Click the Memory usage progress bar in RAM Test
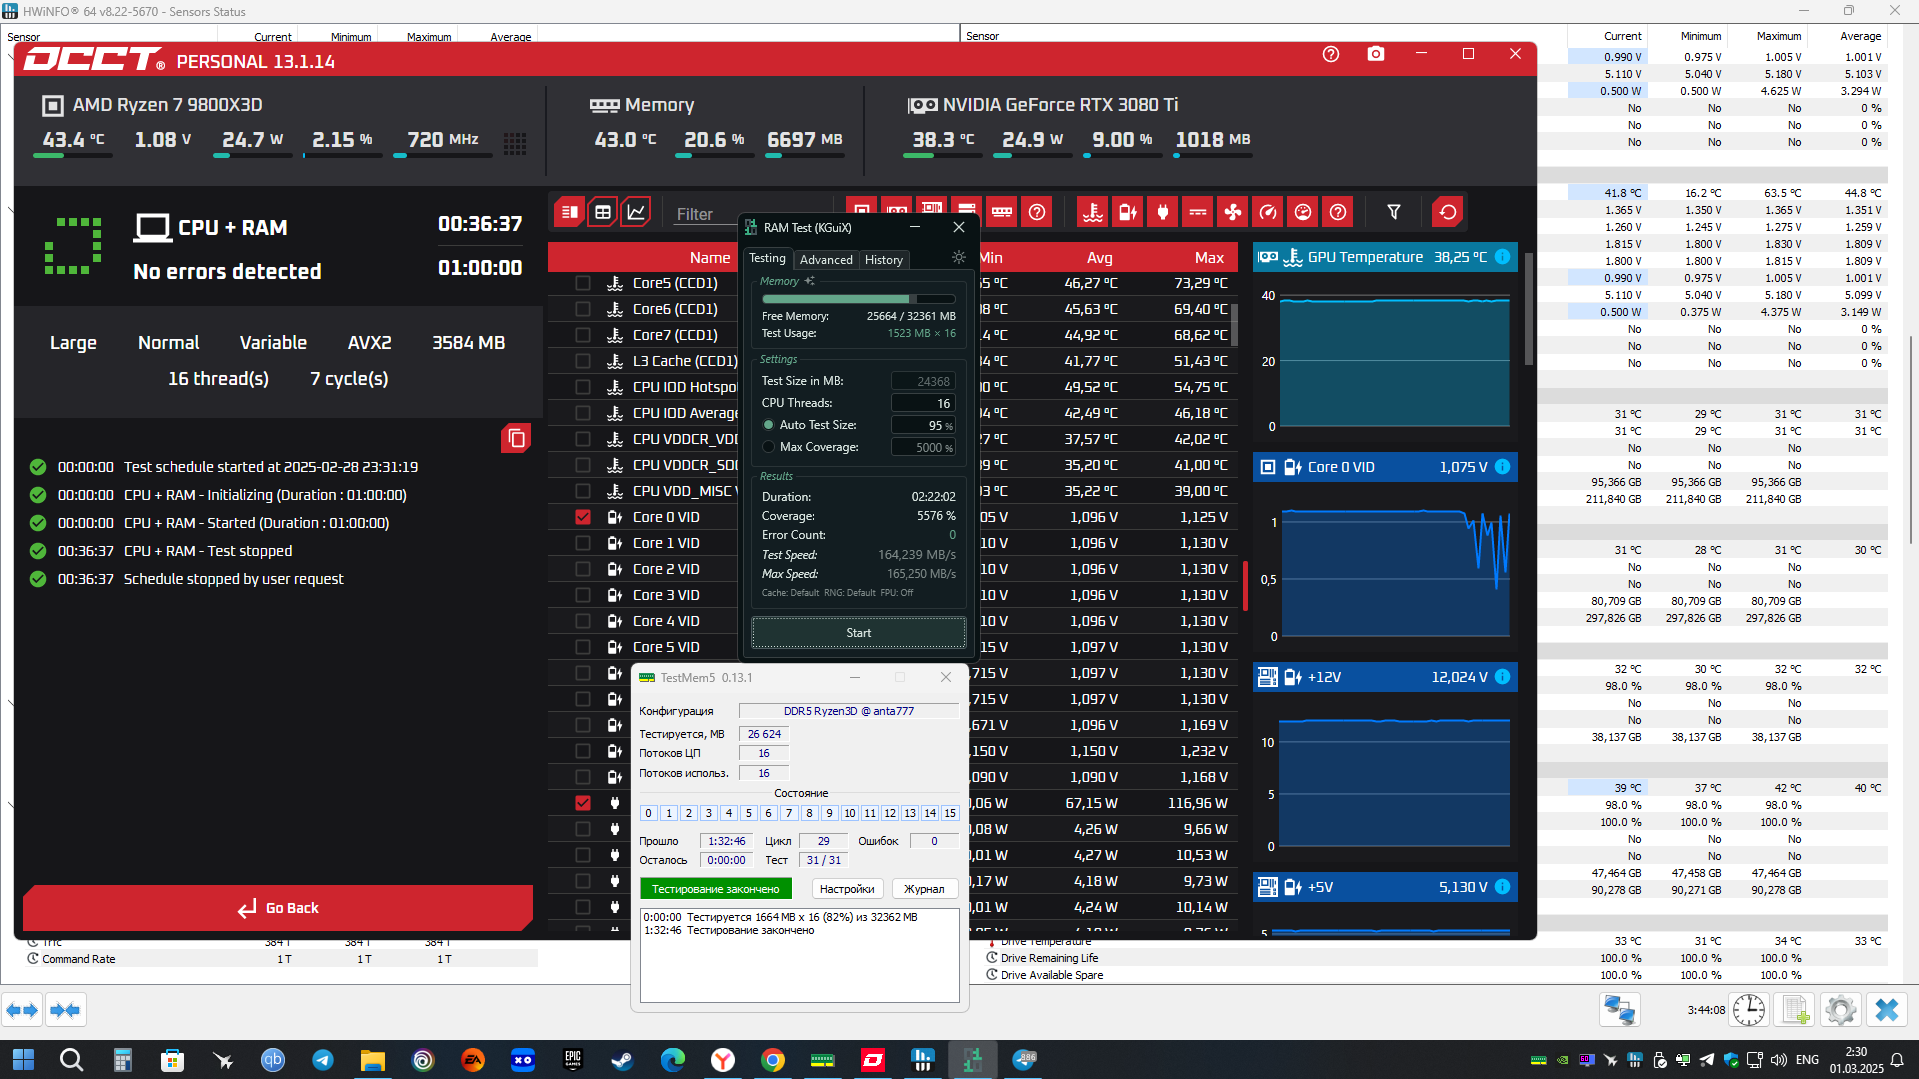The height and width of the screenshot is (1079, 1919). [858, 299]
